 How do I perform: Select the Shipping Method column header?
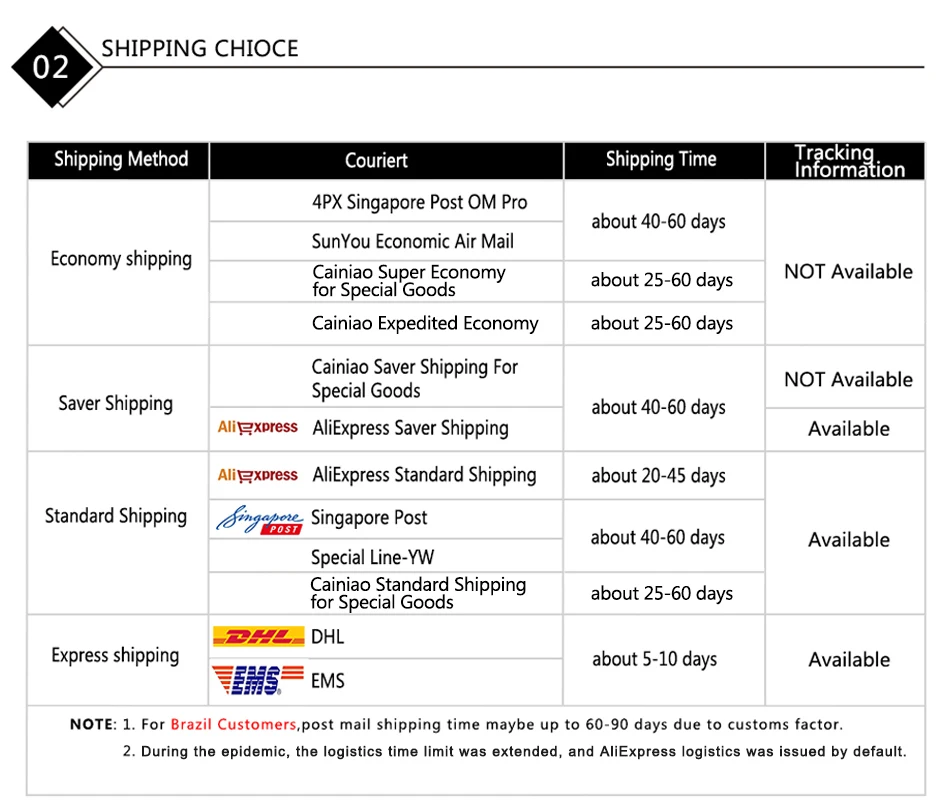120,160
